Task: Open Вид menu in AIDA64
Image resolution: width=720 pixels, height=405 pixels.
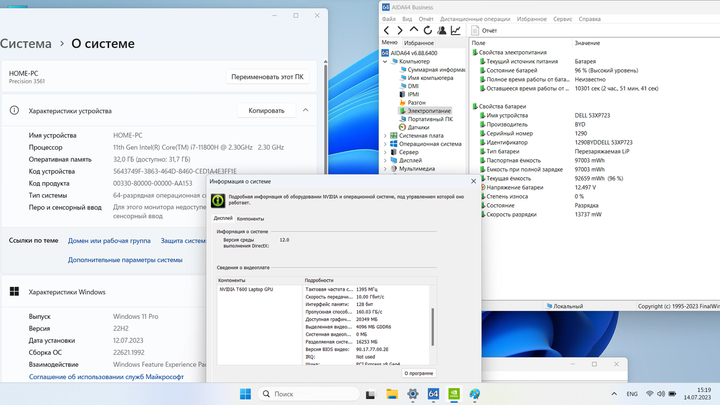Action: point(407,19)
